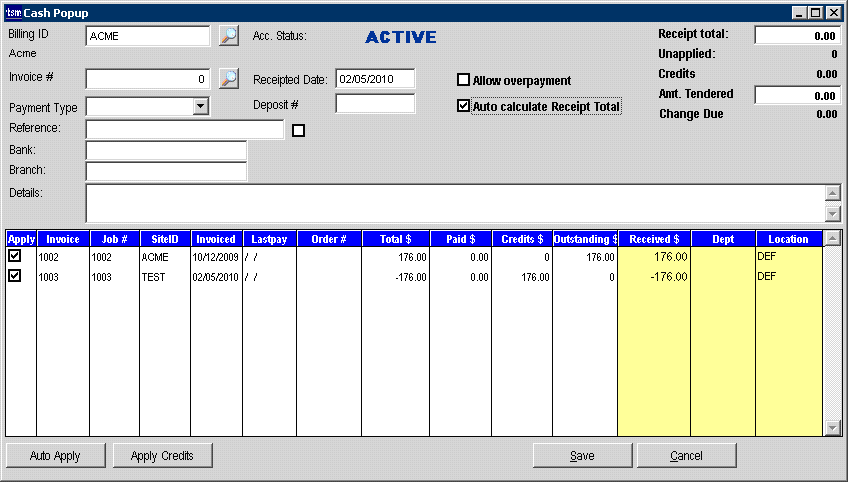Enable the Allow overpayment checkbox
The image size is (849, 483).
coord(463,80)
